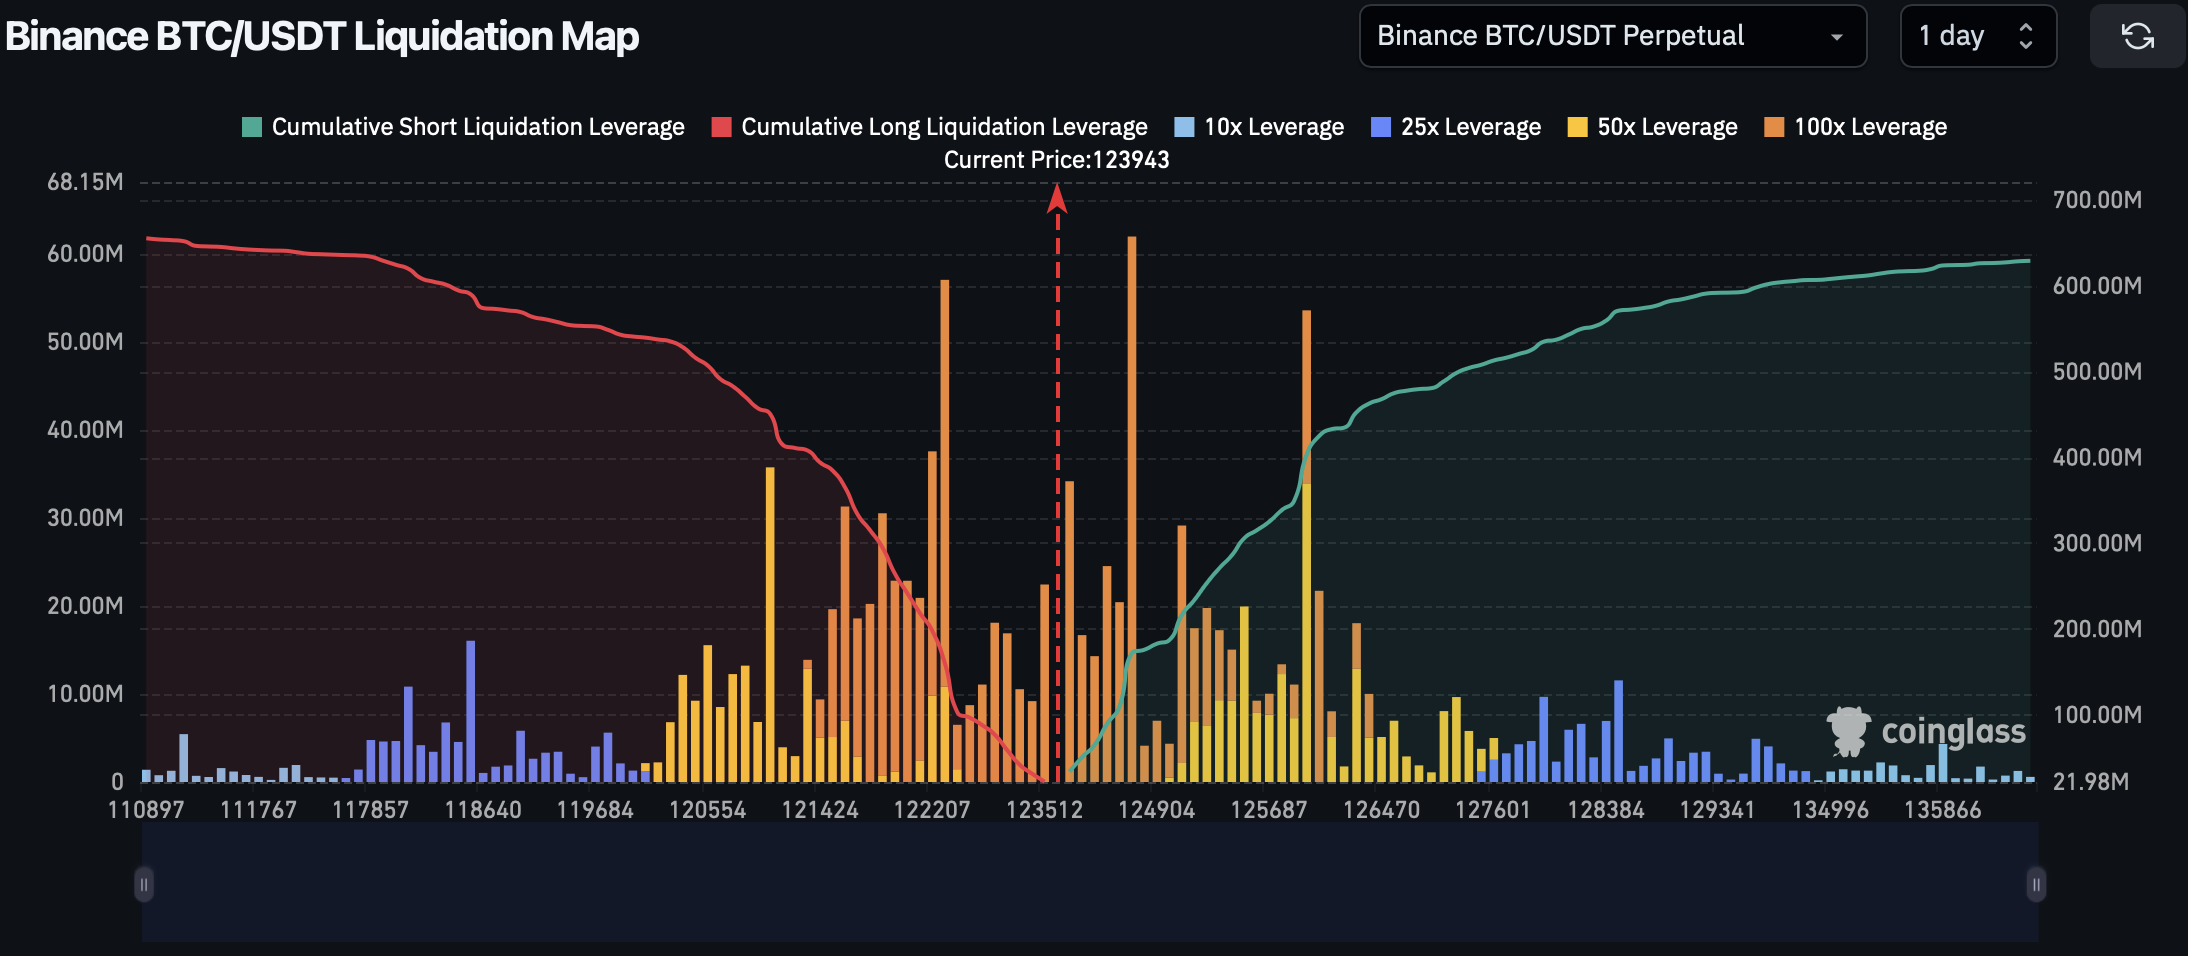Click the Binance BTC/USDT Liquidation Map title

point(322,37)
